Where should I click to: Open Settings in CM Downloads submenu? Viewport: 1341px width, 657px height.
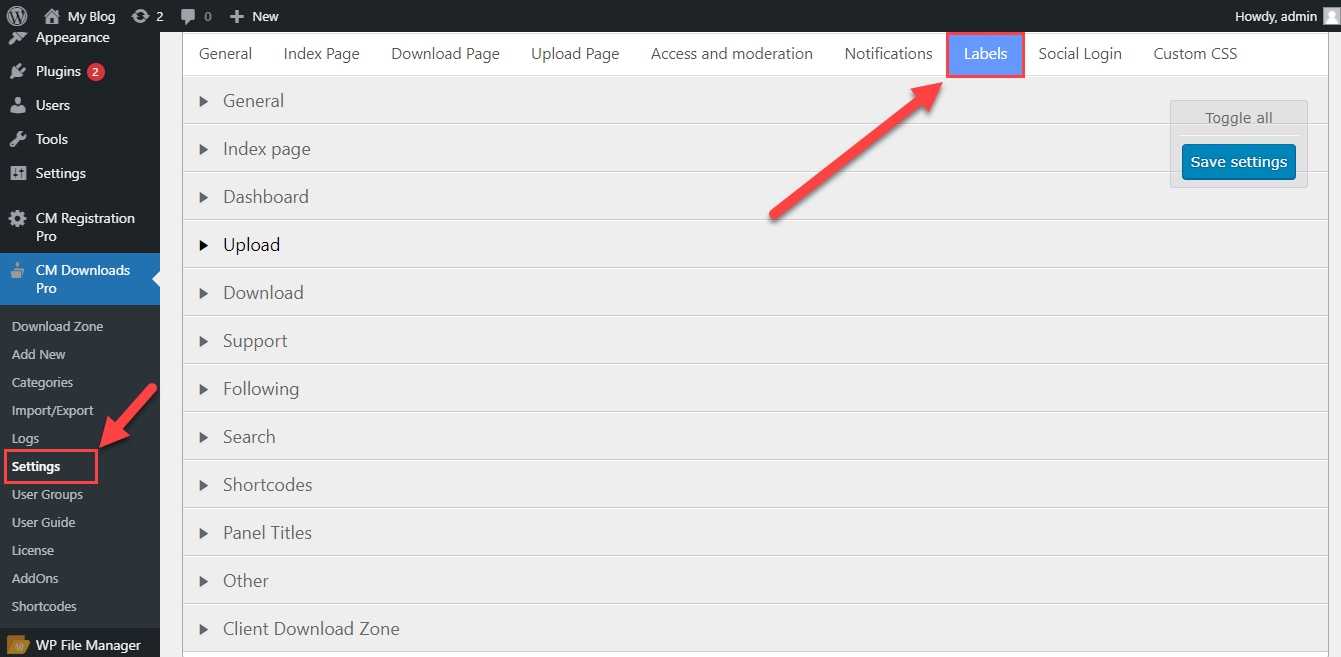point(36,466)
